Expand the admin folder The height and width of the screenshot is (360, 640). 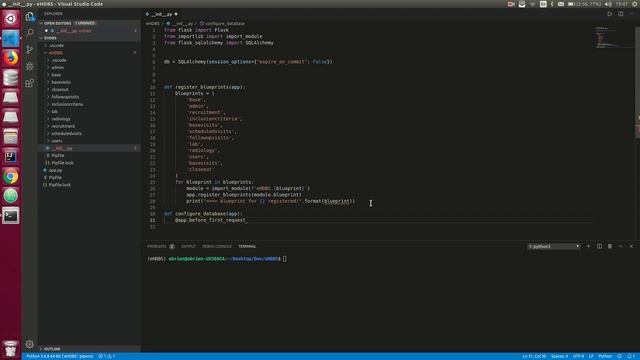(x=58, y=67)
